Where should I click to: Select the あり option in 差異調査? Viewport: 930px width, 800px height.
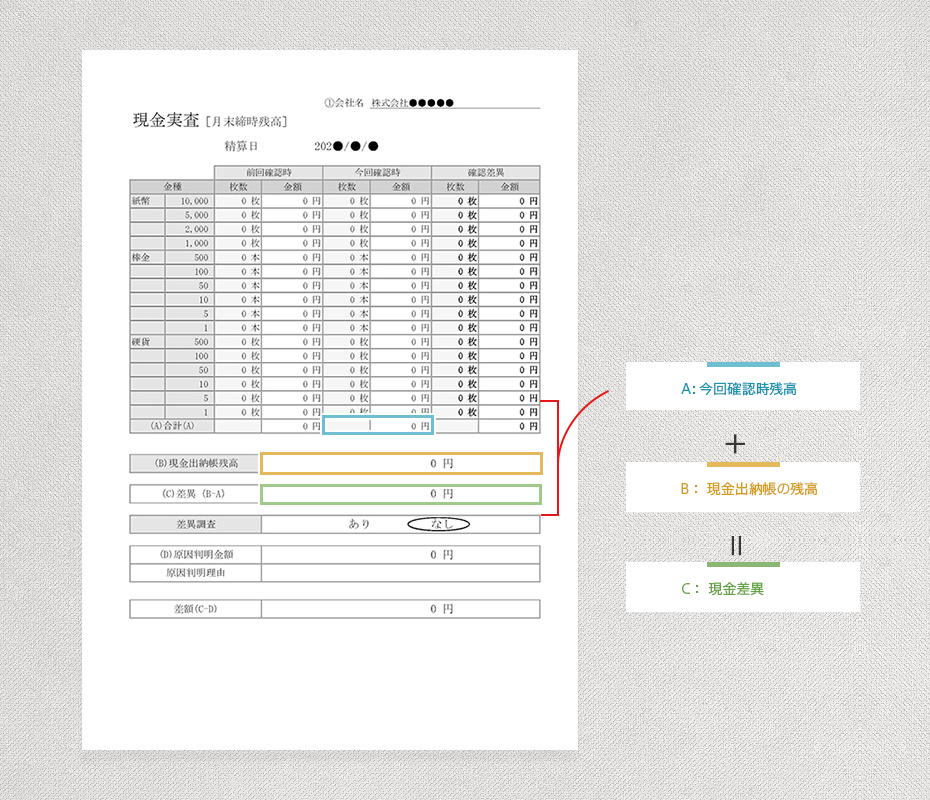pyautogui.click(x=359, y=524)
